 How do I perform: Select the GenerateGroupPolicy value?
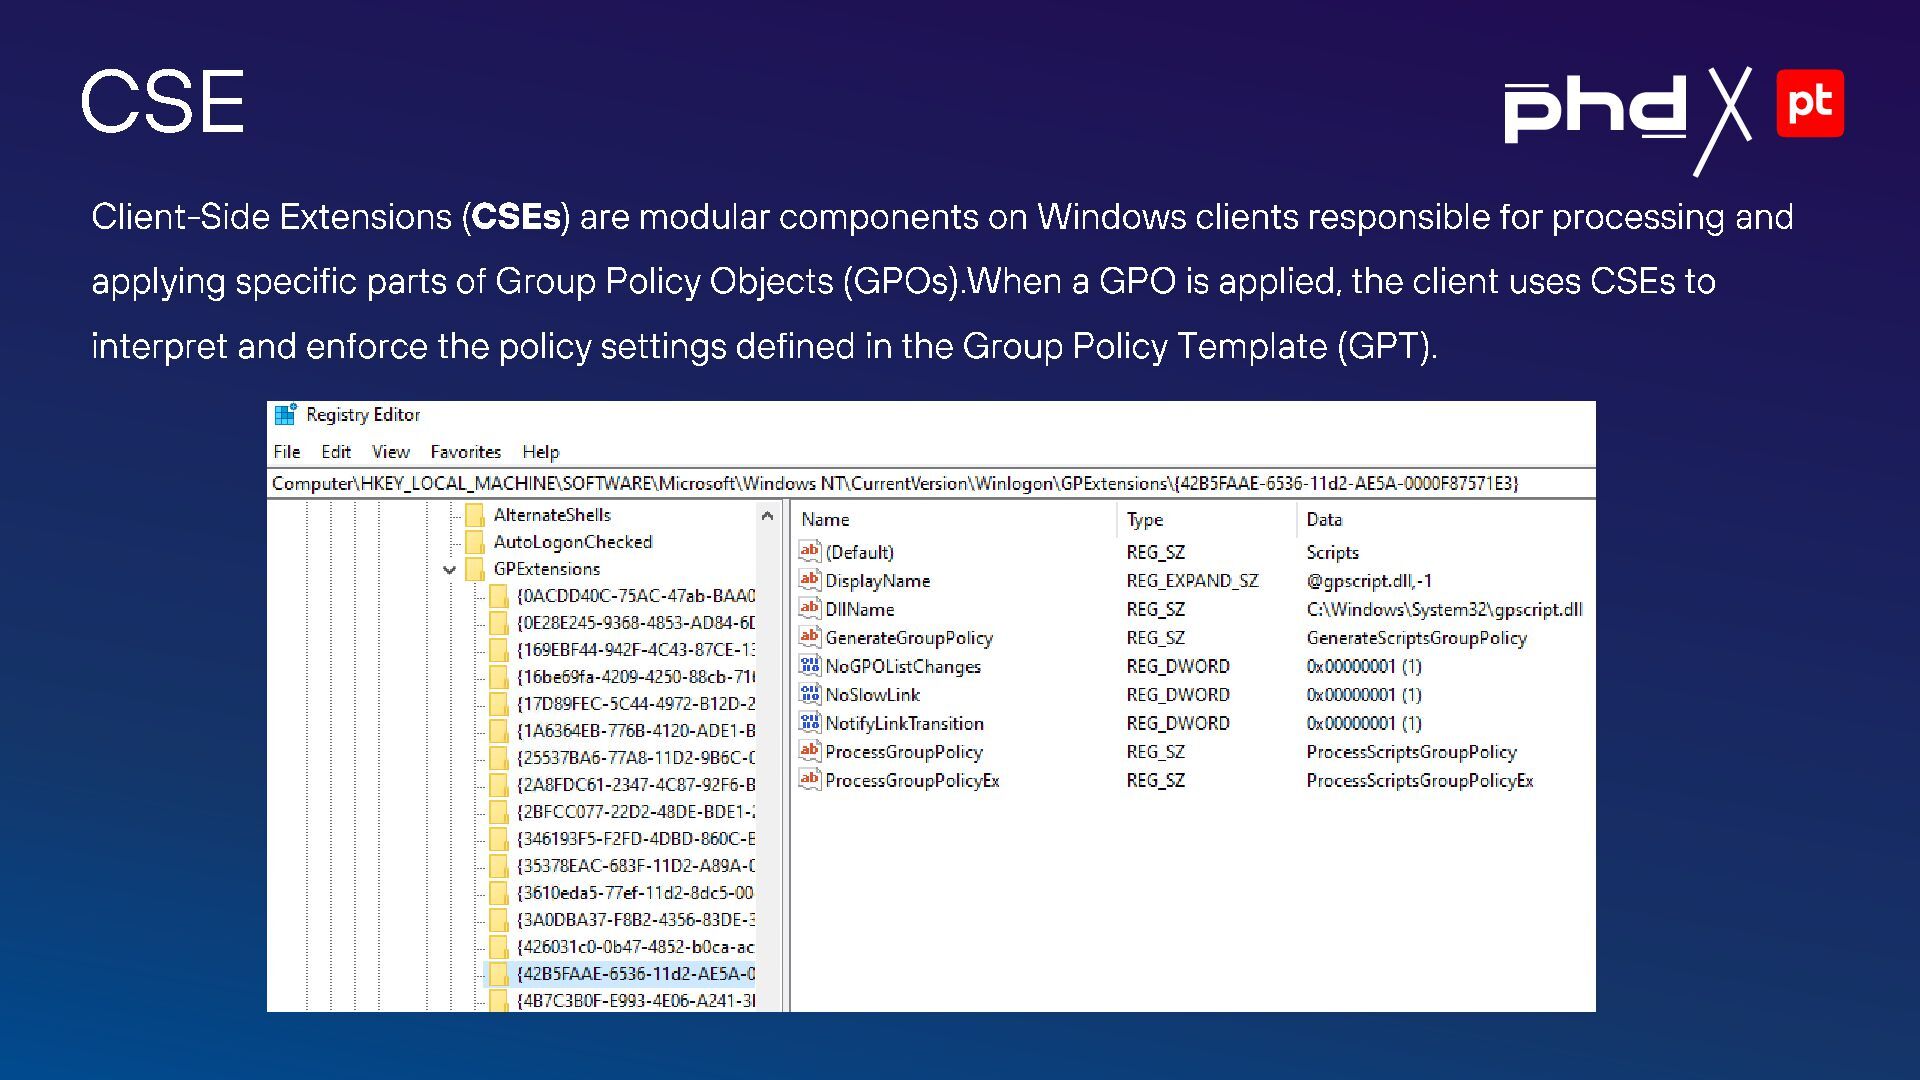908,638
